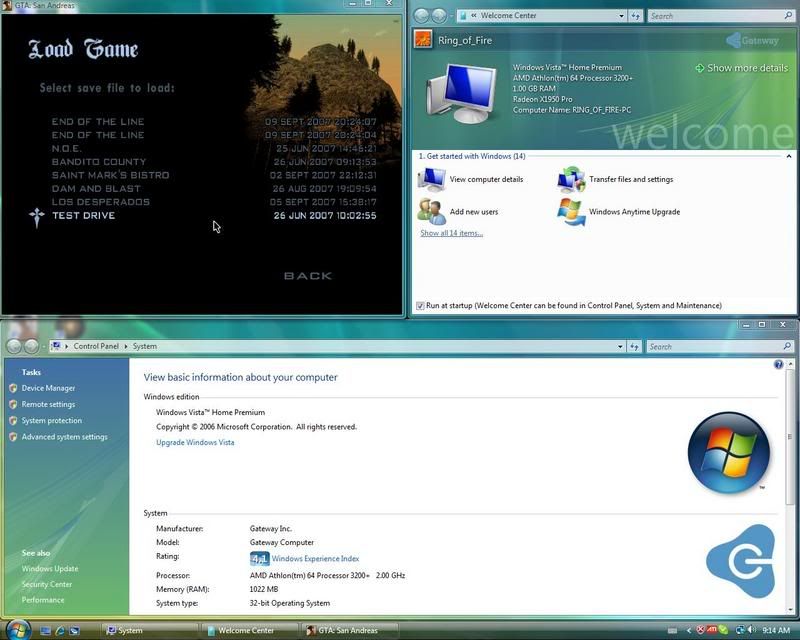
Task: Click Back button in Welcome Center window
Action: click(421, 16)
